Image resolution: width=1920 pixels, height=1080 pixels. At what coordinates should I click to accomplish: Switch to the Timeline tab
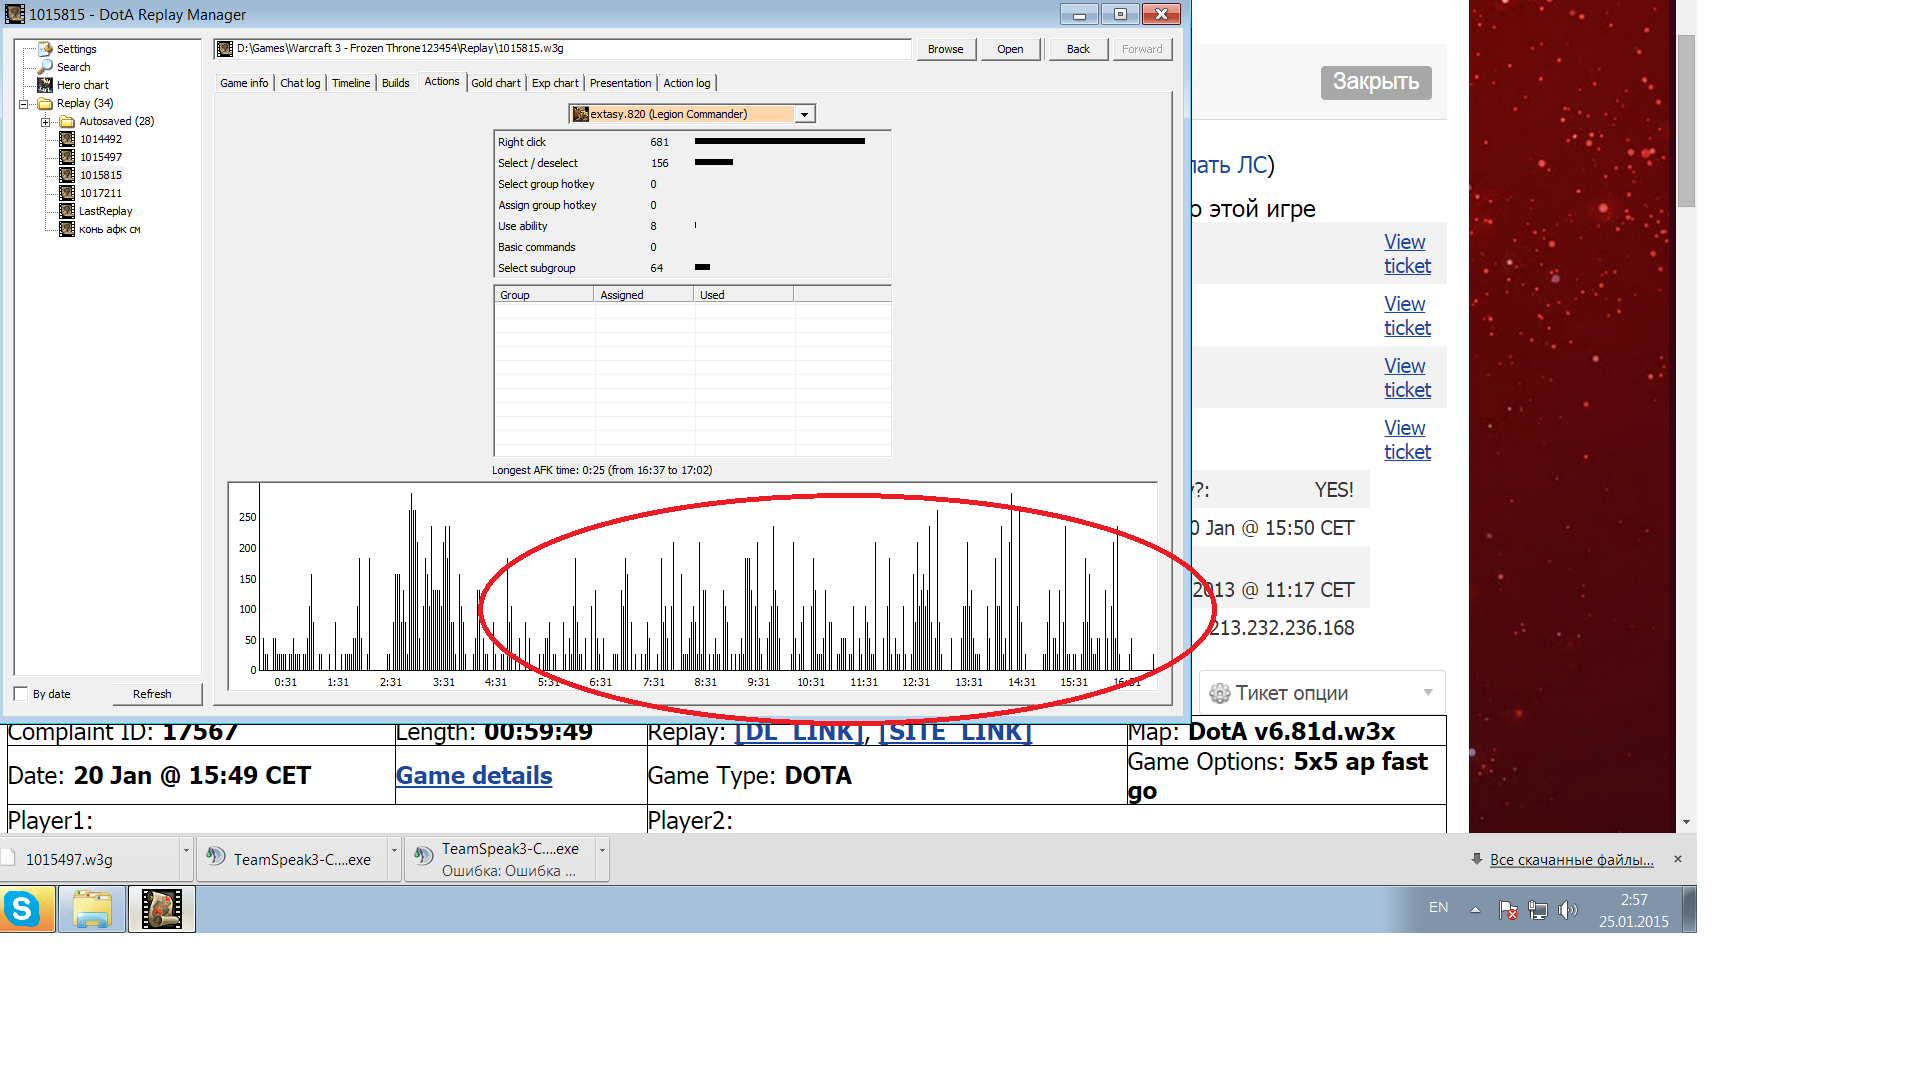(x=351, y=83)
